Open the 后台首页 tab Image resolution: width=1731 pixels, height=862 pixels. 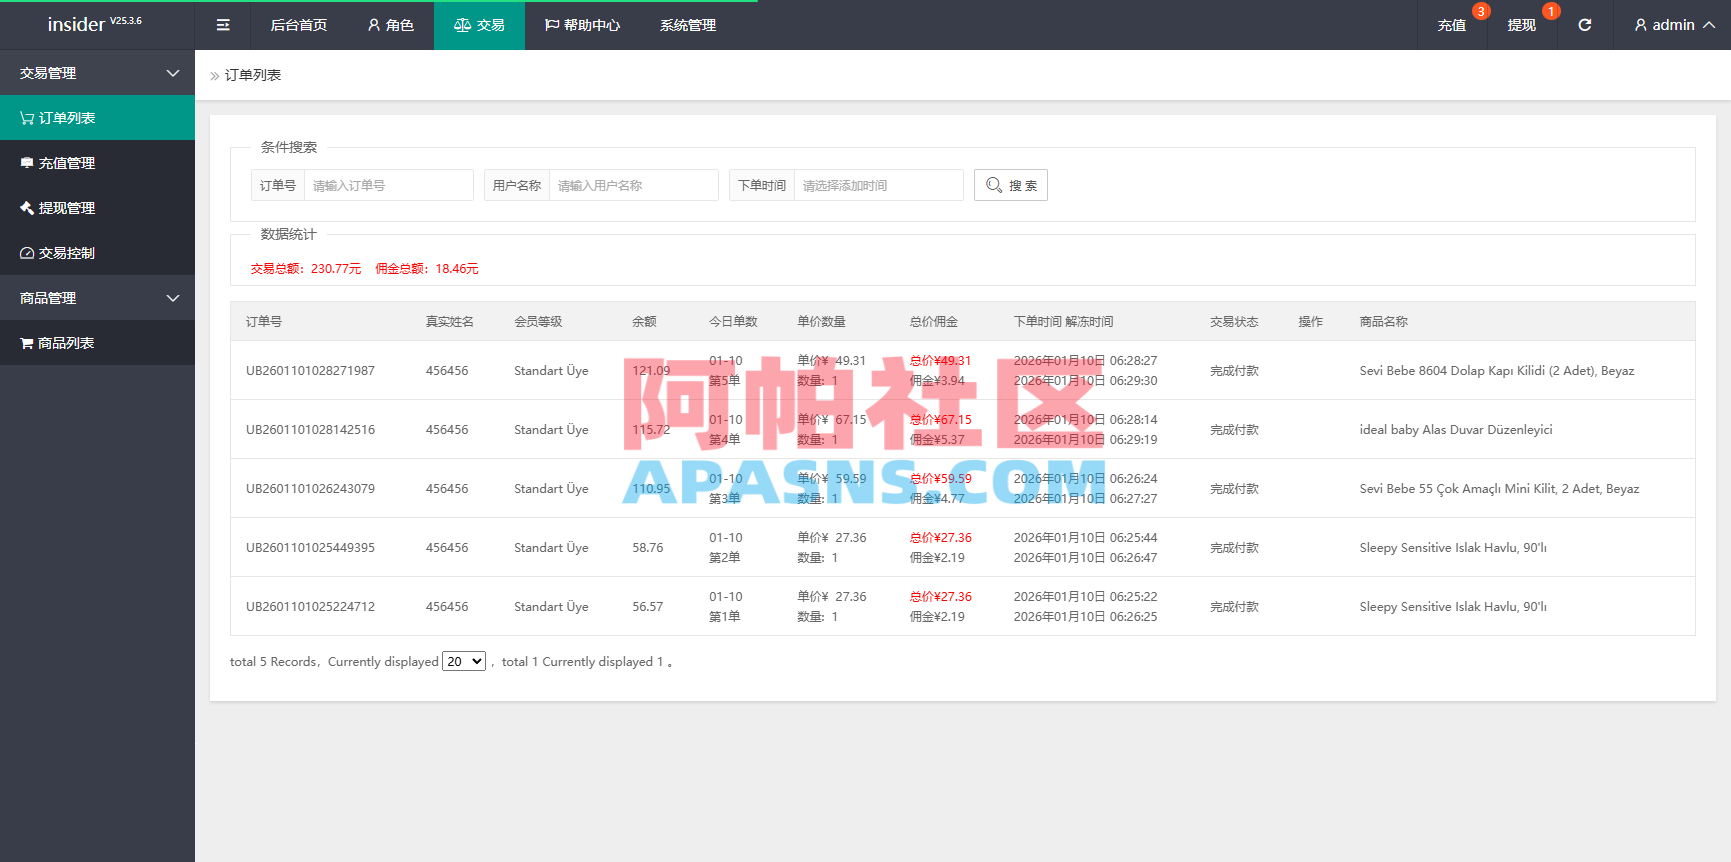pos(299,25)
